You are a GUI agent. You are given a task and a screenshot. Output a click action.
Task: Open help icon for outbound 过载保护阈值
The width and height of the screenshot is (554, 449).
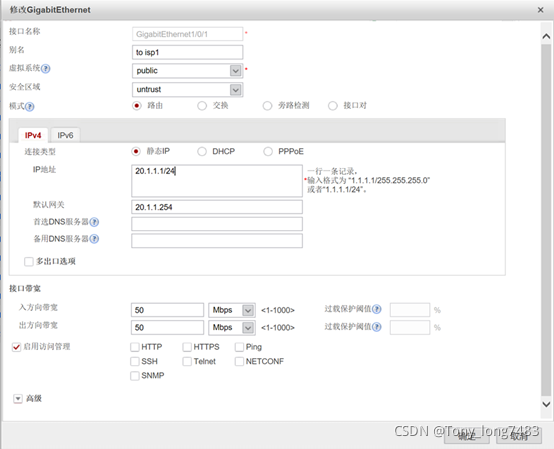point(377,327)
